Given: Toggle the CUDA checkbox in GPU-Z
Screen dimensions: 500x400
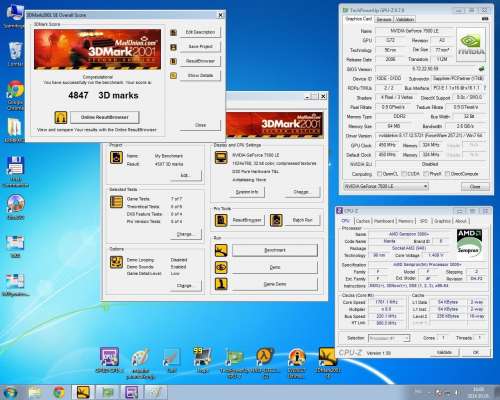Looking at the screenshot, I should tap(403, 174).
